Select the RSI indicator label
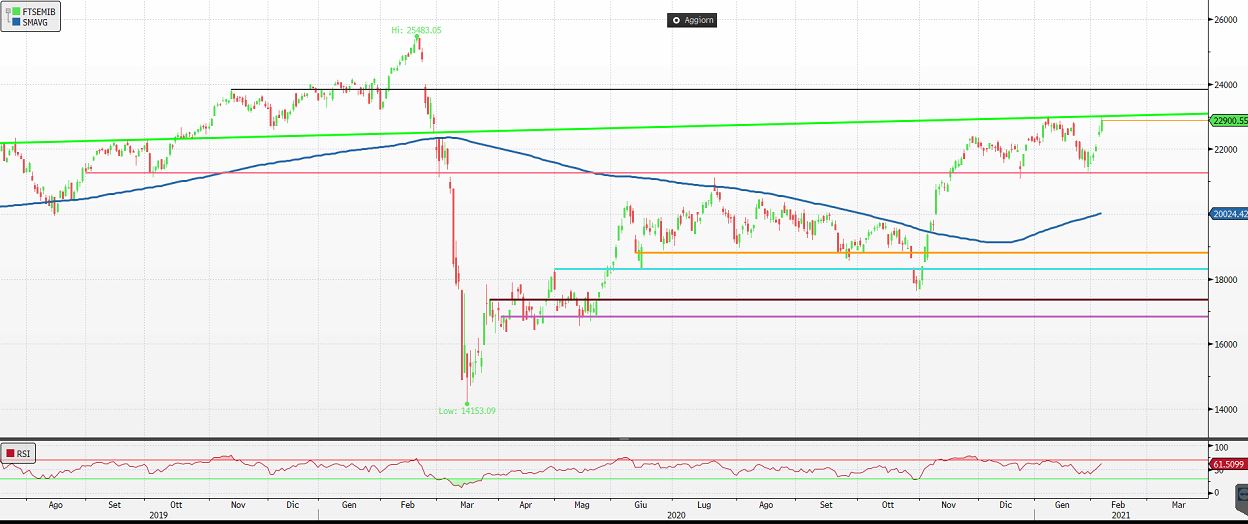 (22, 453)
